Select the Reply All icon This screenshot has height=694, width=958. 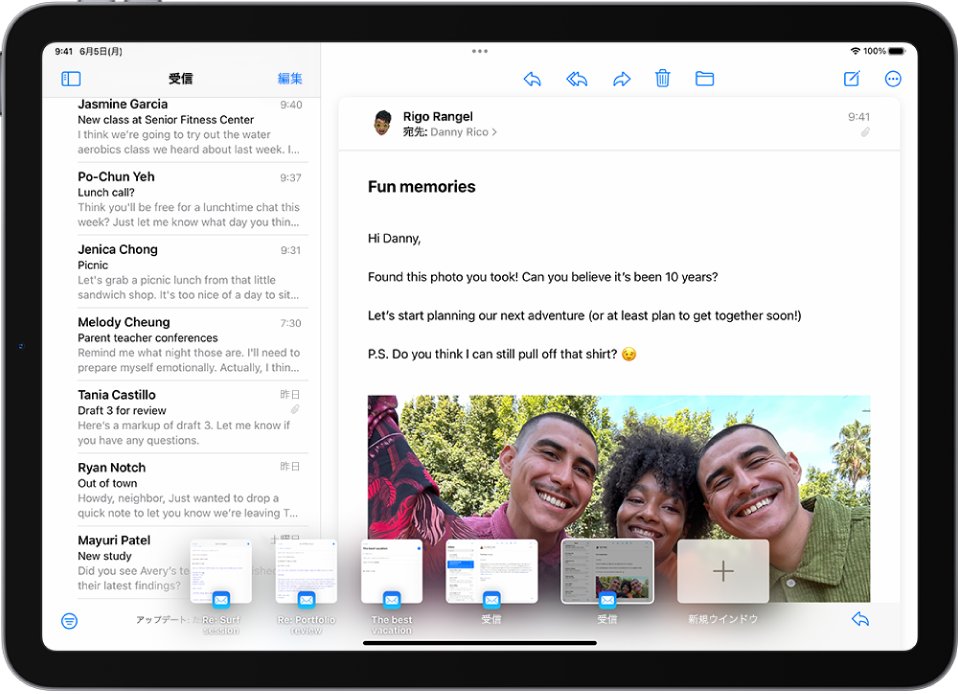click(x=577, y=78)
